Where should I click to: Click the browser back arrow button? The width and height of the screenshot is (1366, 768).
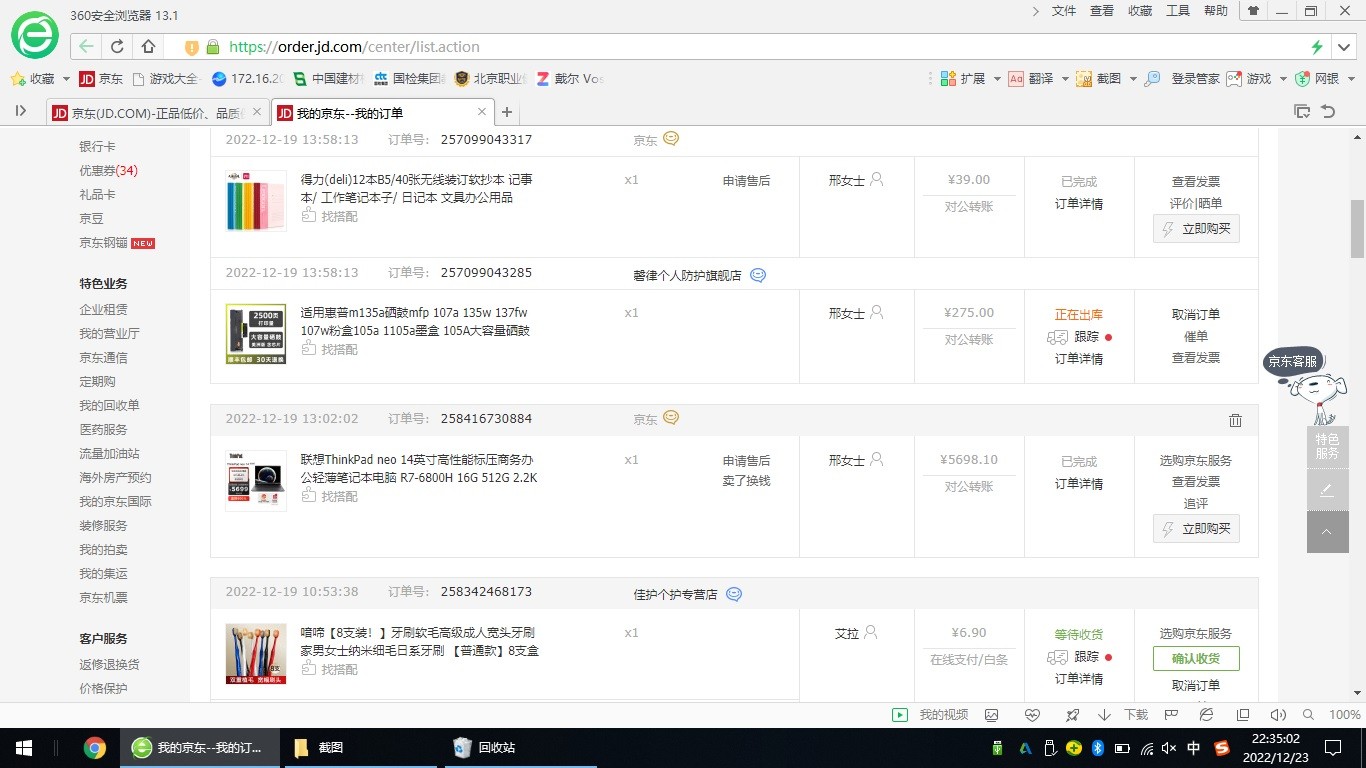coord(86,46)
